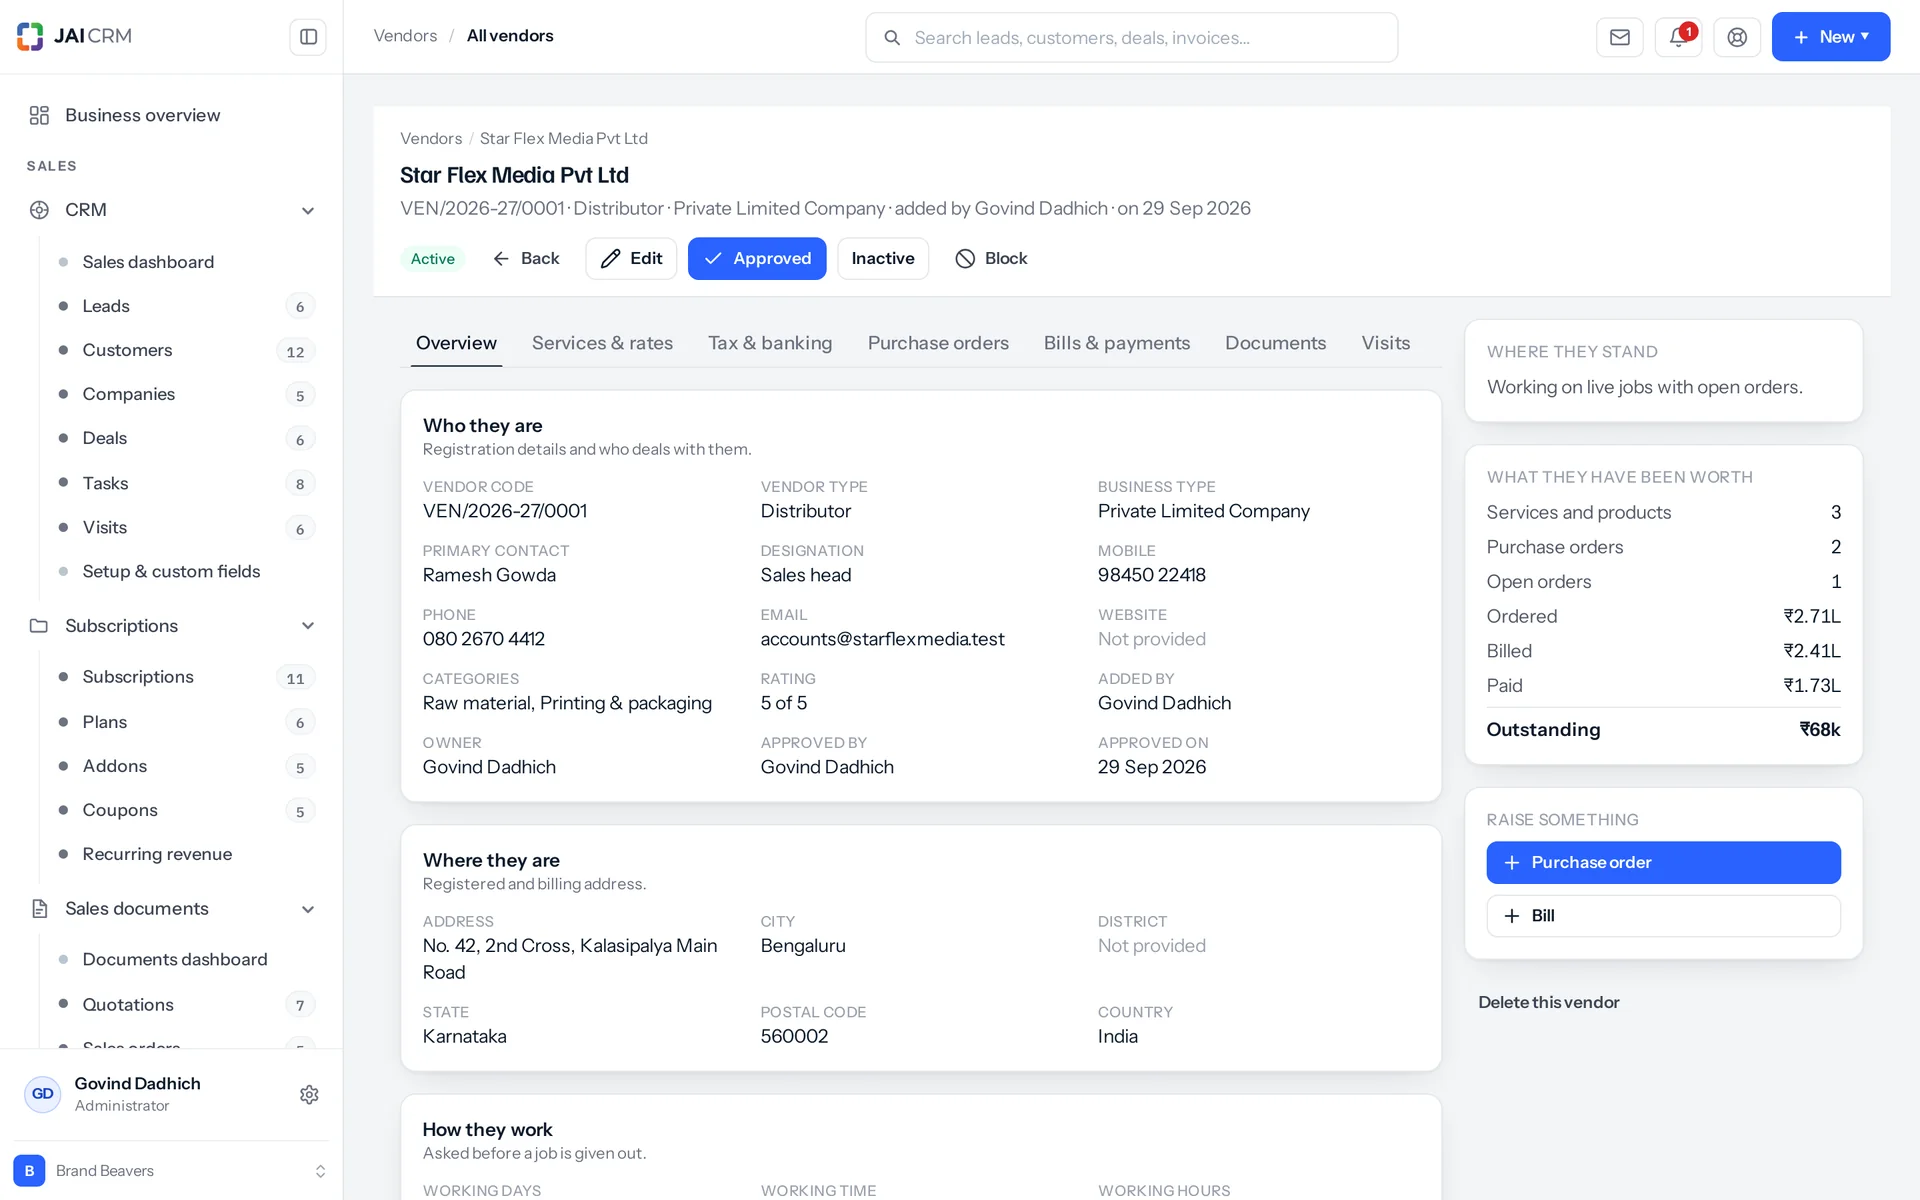This screenshot has height=1200, width=1920.
Task: Open Setup & custom fields
Action: click(185, 572)
